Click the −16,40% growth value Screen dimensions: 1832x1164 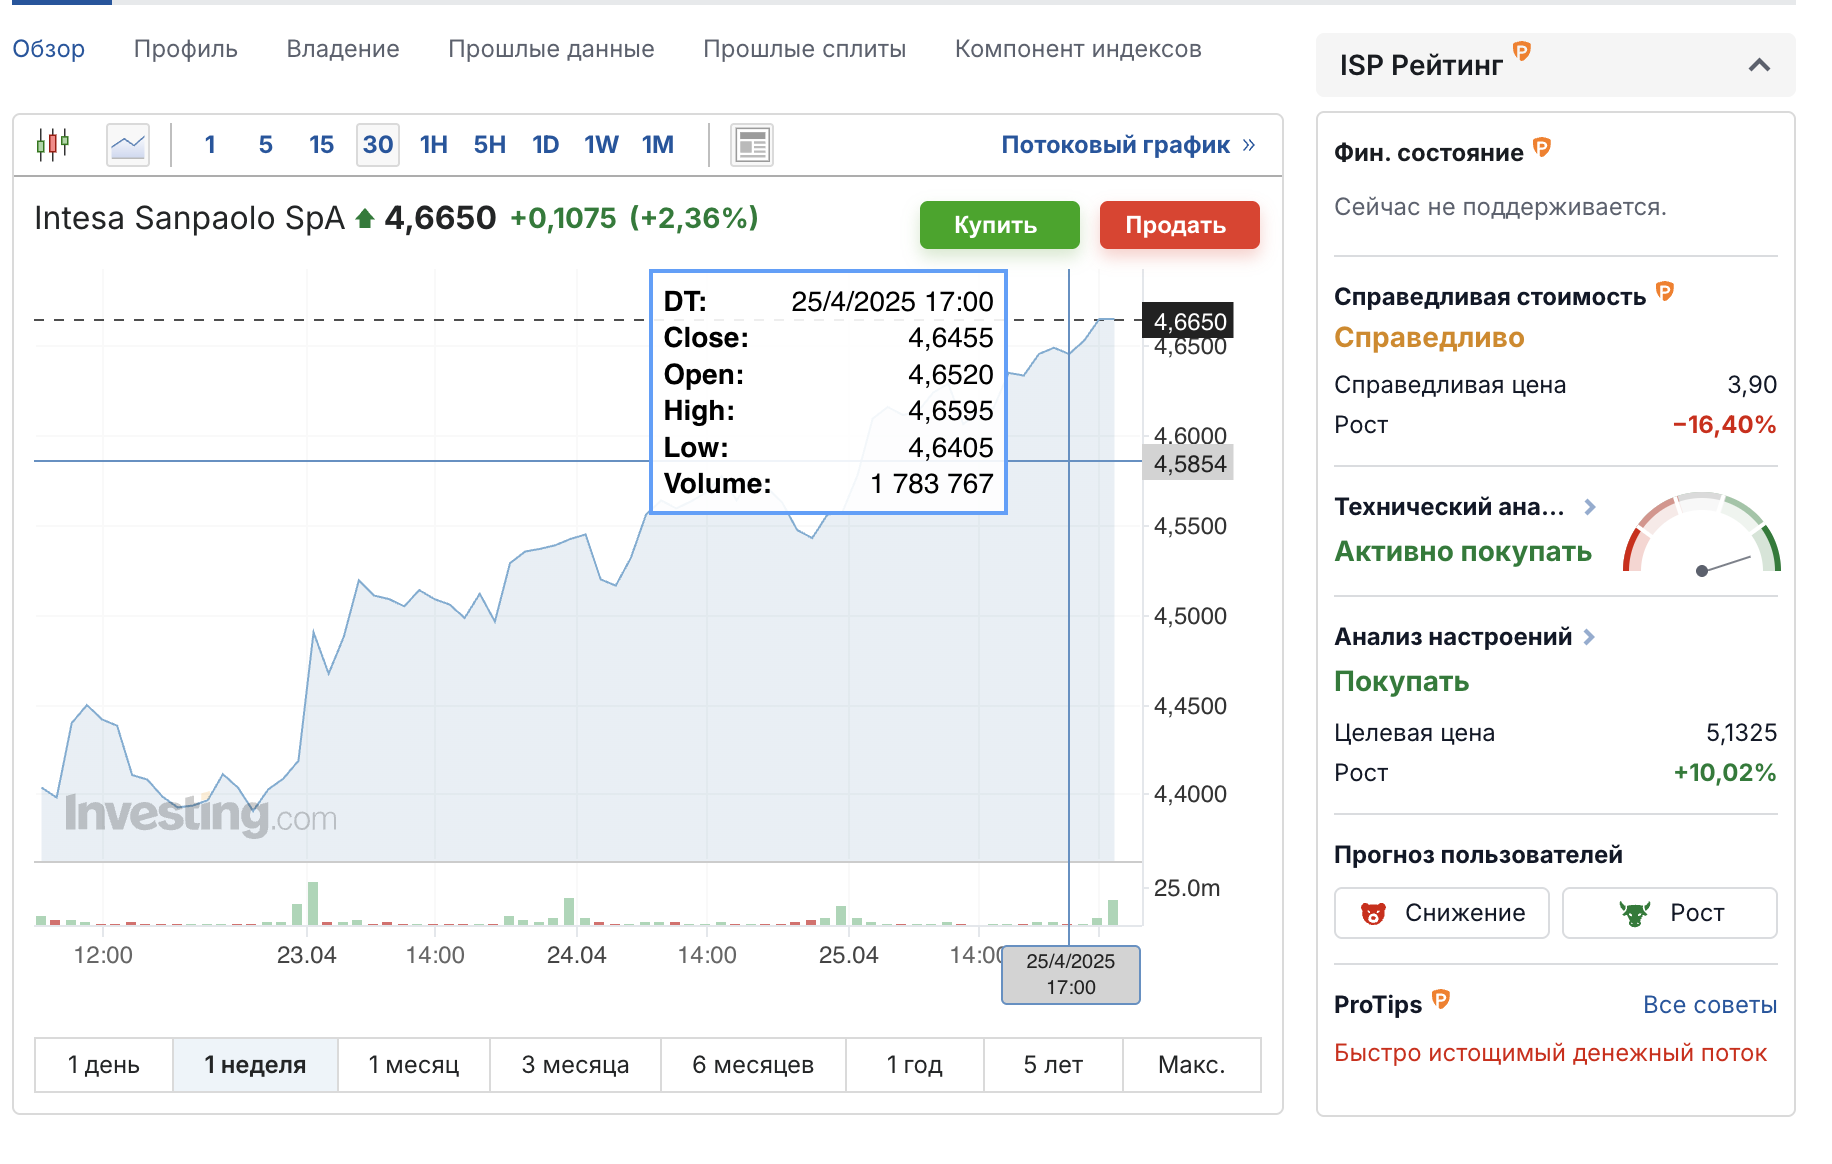(1724, 425)
